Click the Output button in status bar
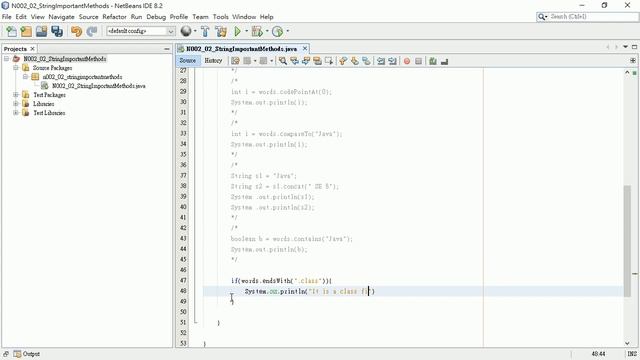Image resolution: width=640 pixels, height=360 pixels. click(27, 354)
